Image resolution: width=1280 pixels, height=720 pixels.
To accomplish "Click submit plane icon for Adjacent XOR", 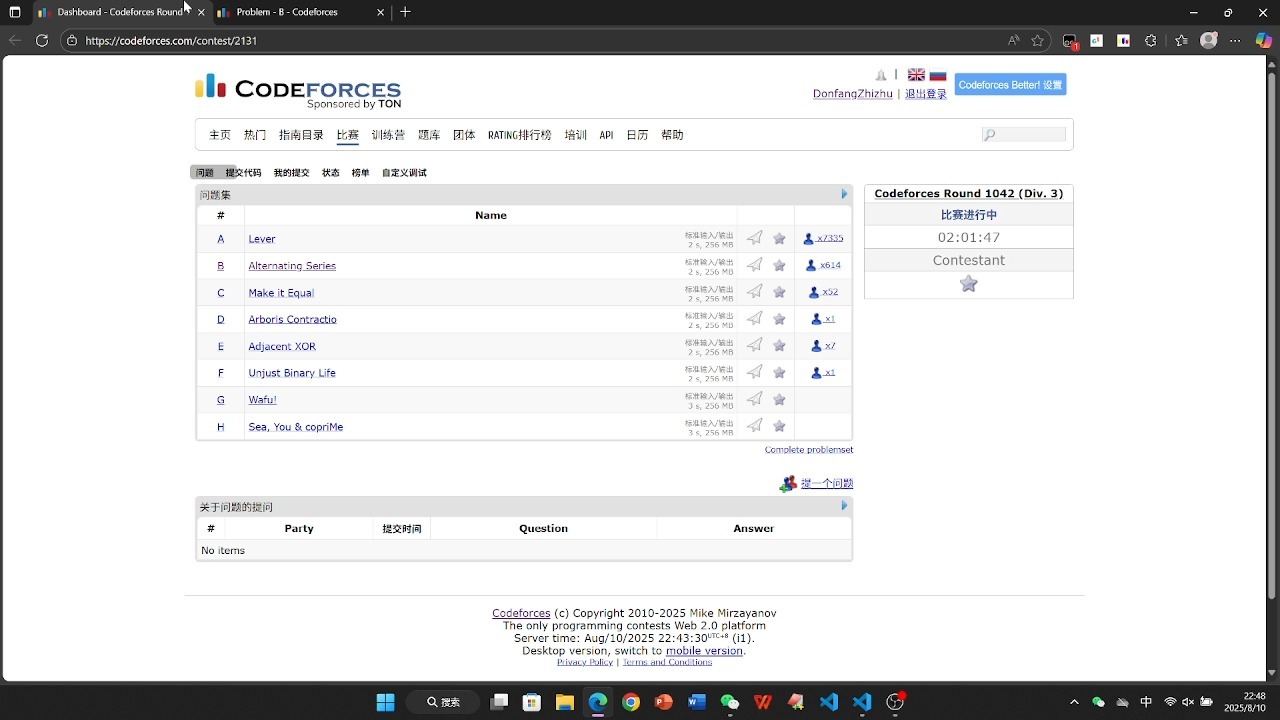I will (755, 345).
